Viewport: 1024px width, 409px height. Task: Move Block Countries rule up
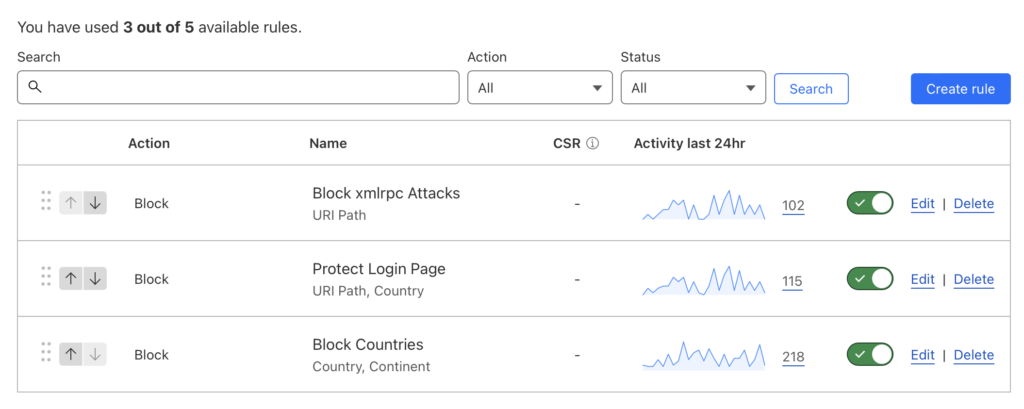(71, 355)
